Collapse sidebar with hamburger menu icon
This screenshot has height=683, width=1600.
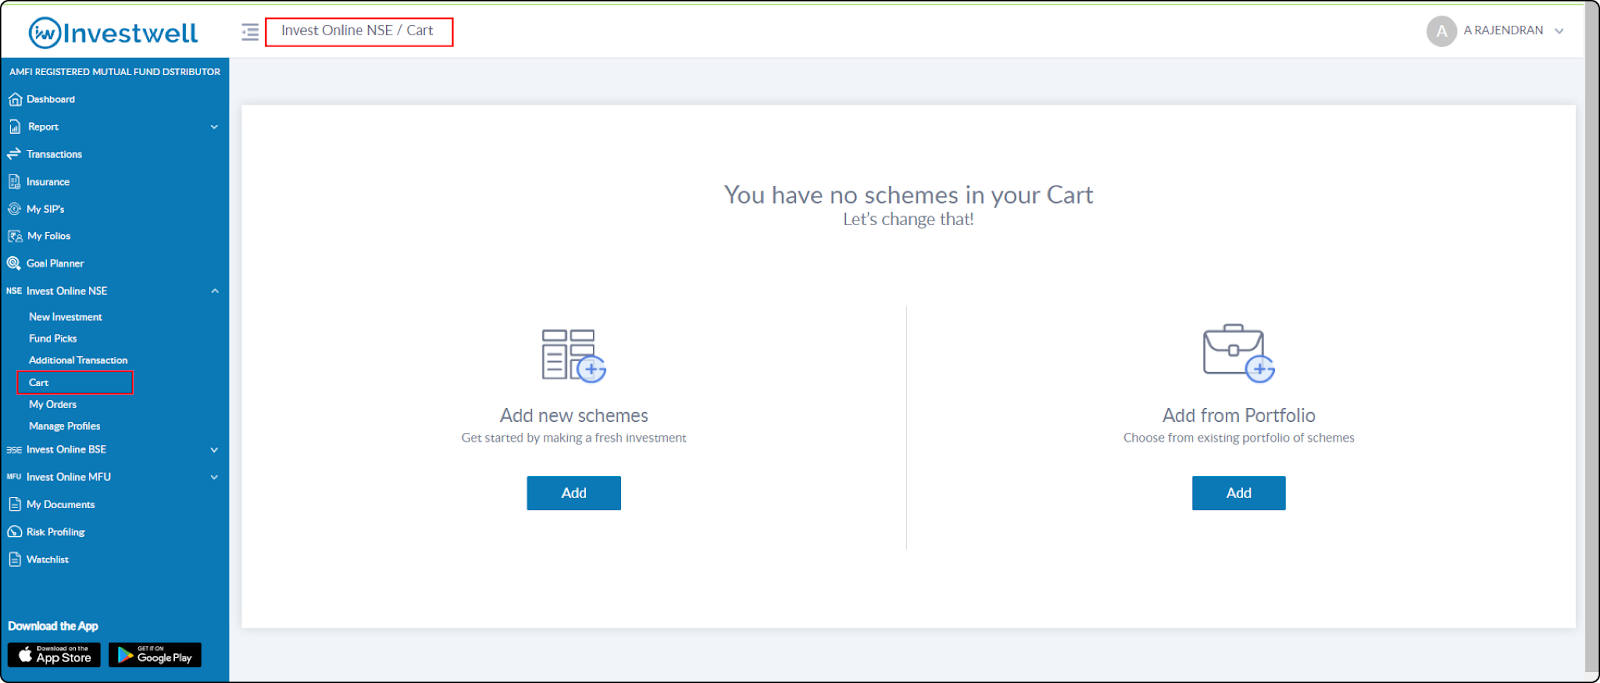(250, 32)
